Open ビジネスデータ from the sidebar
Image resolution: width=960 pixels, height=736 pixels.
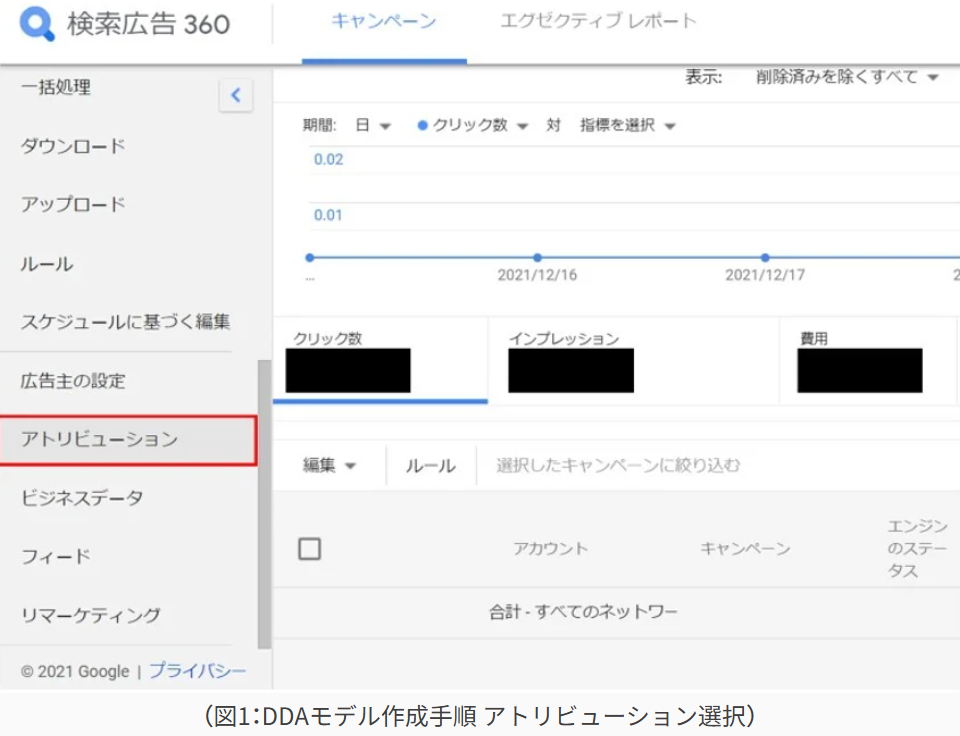[x=82, y=497]
